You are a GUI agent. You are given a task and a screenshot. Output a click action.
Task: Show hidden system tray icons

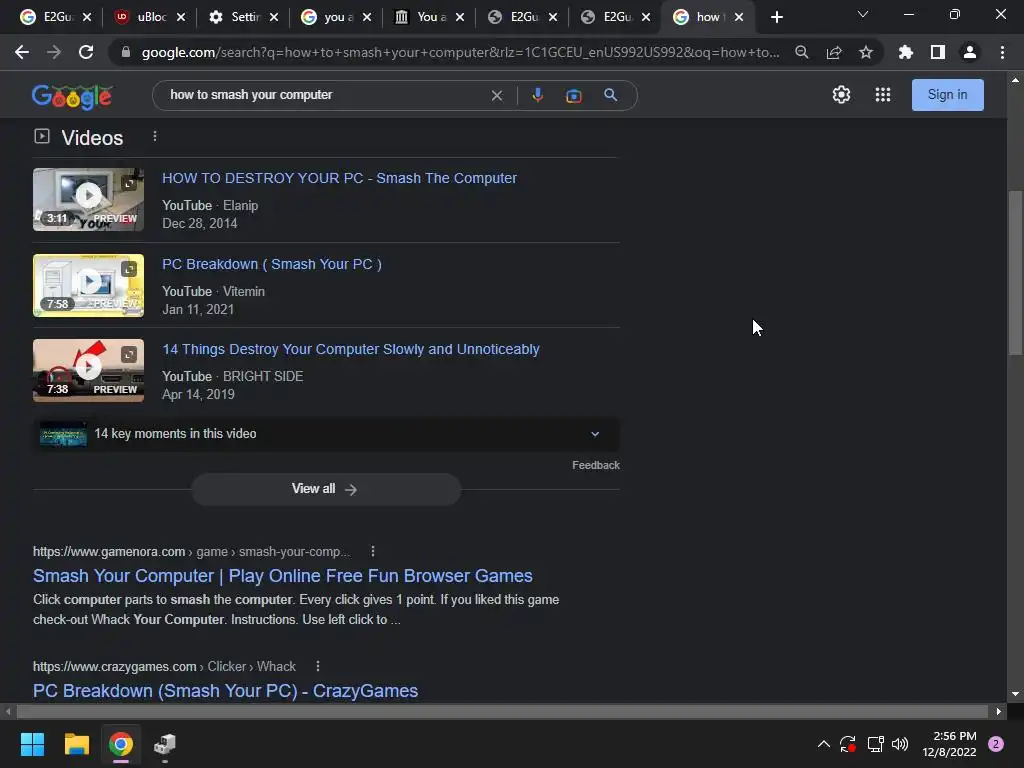click(824, 744)
